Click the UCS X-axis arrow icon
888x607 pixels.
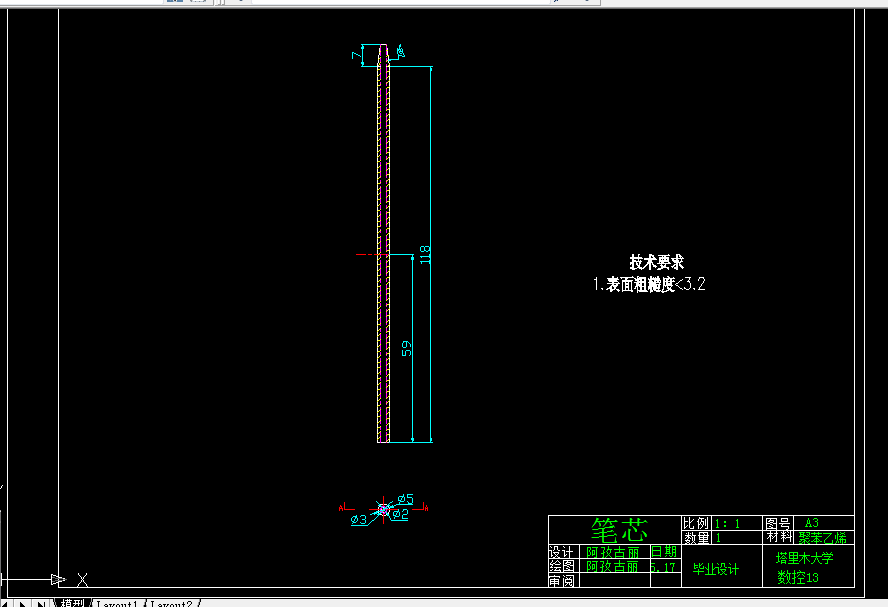pos(58,579)
